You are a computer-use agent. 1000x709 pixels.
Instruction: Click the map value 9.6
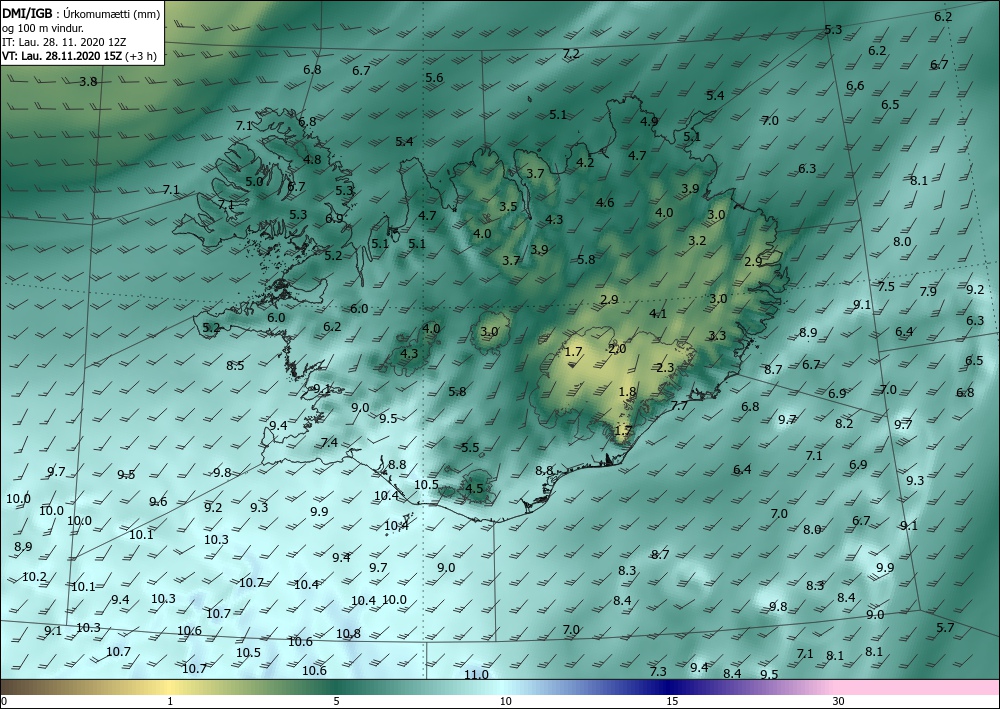(158, 502)
